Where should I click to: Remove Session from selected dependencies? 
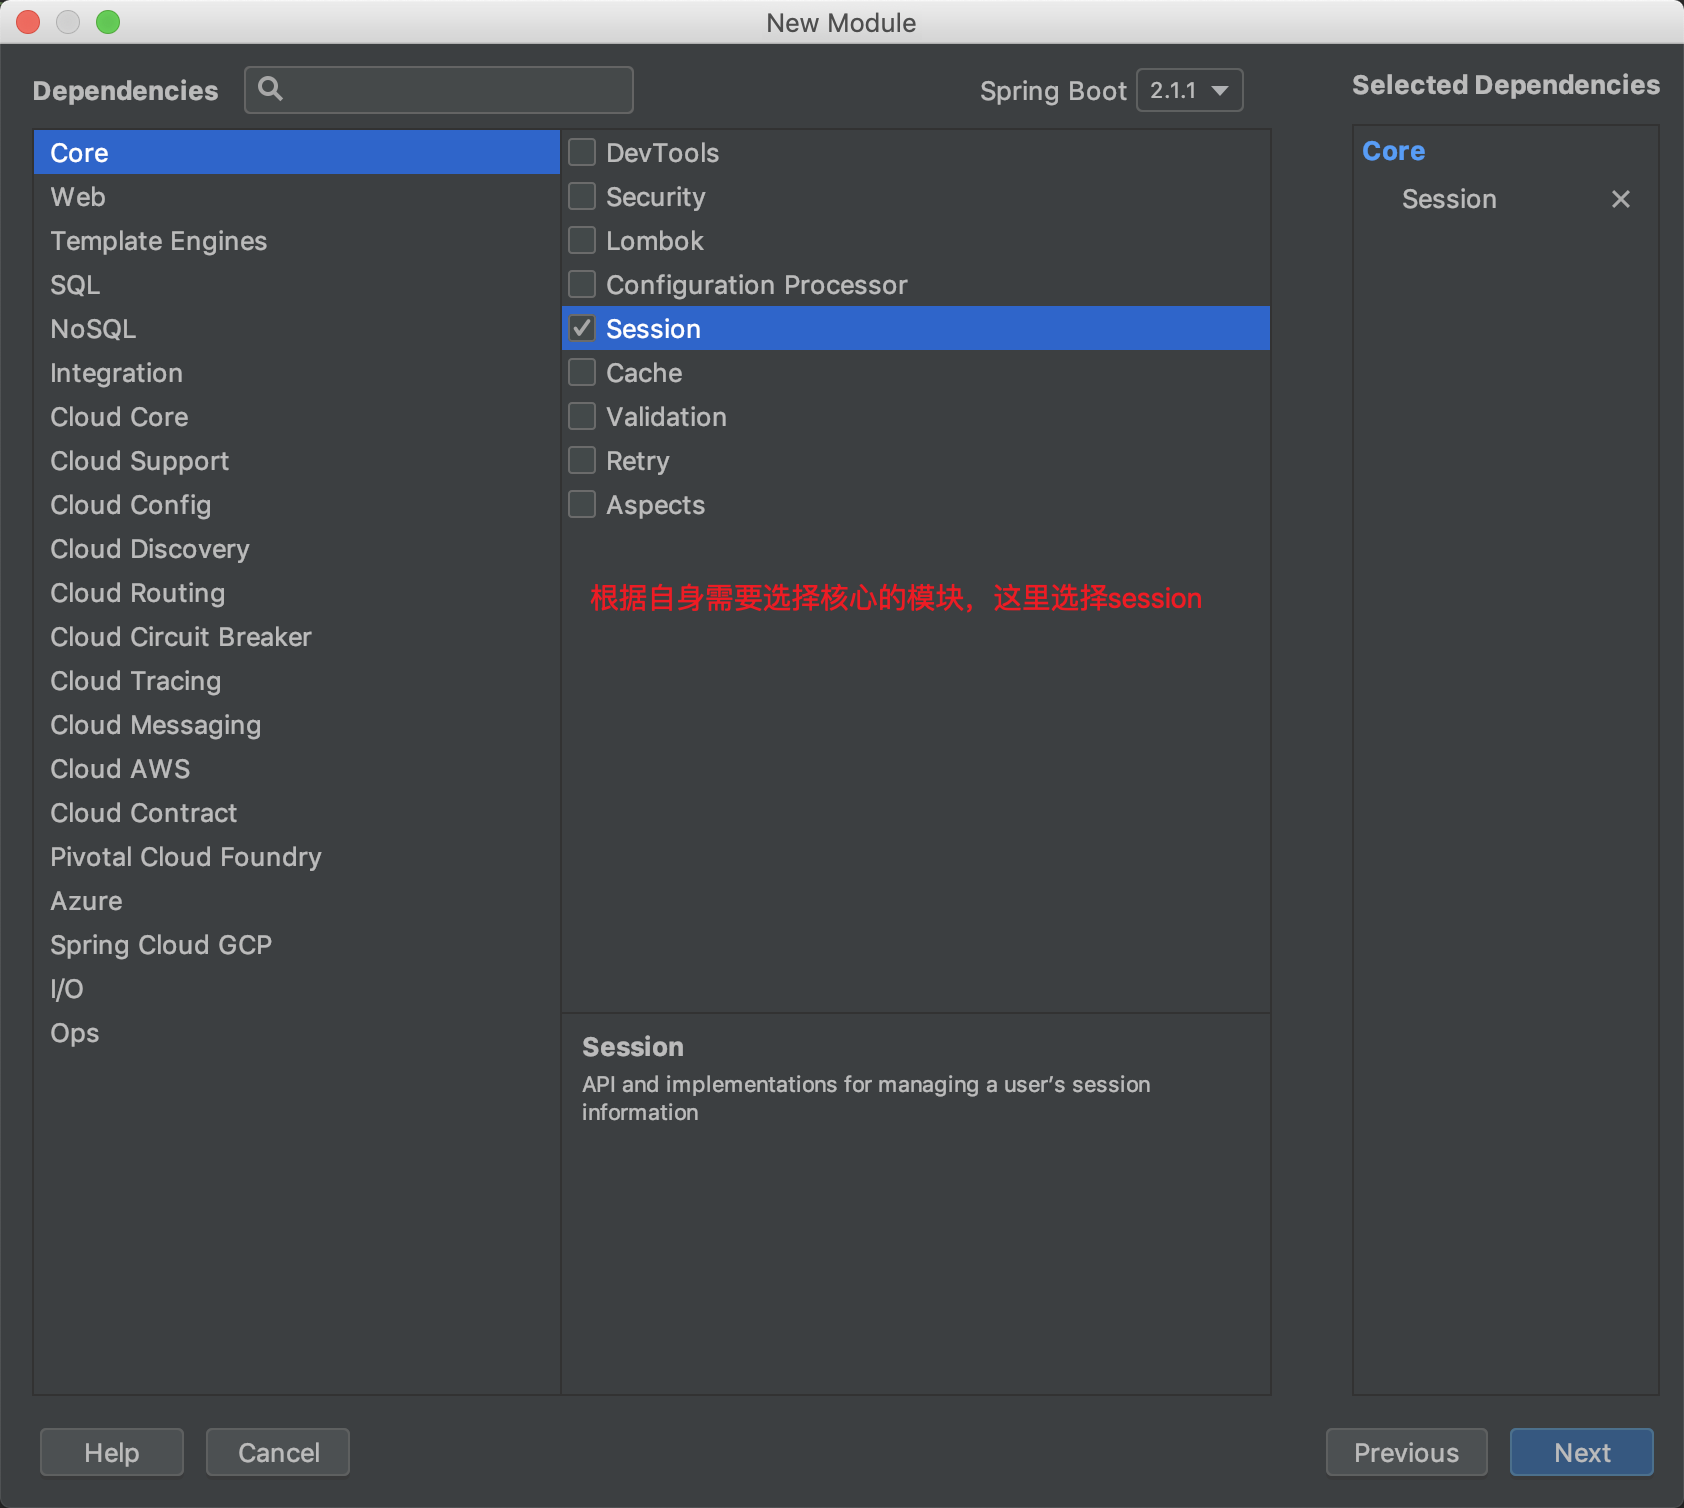click(x=1620, y=199)
